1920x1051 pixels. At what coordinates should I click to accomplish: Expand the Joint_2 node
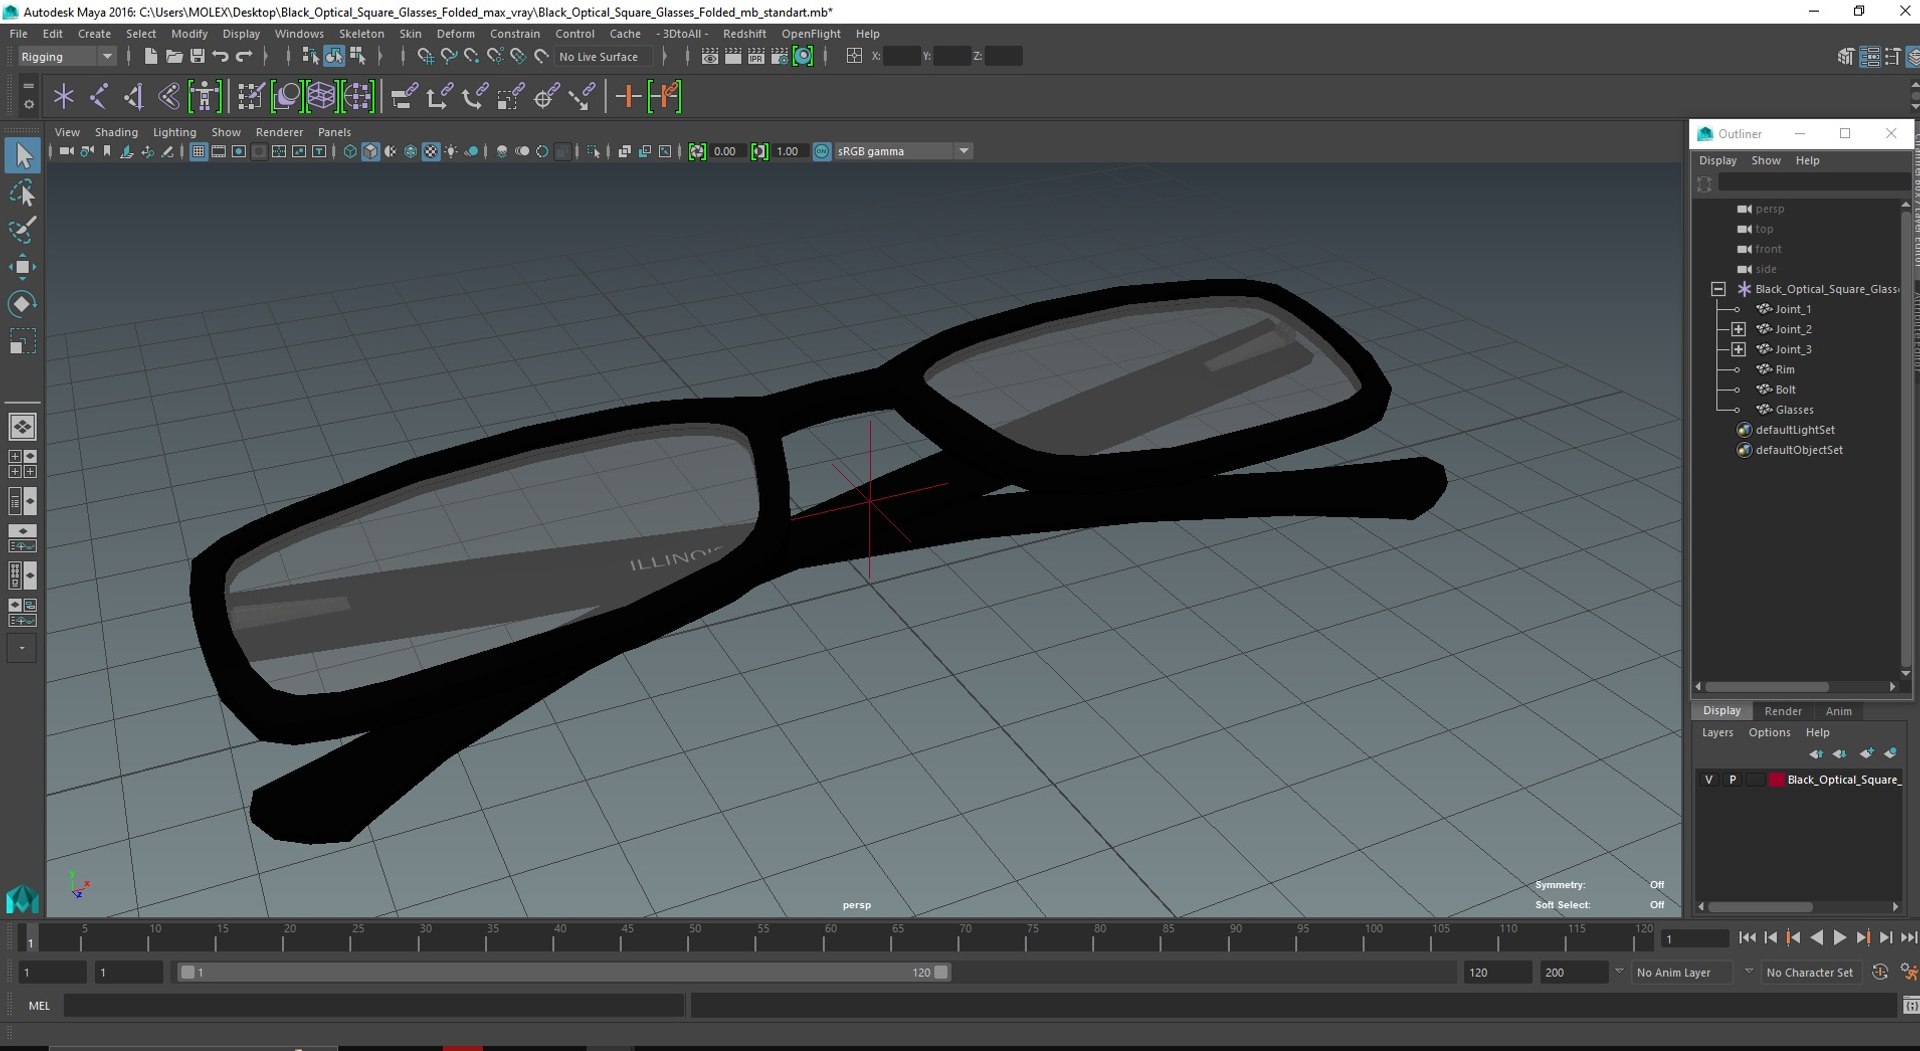(1738, 329)
